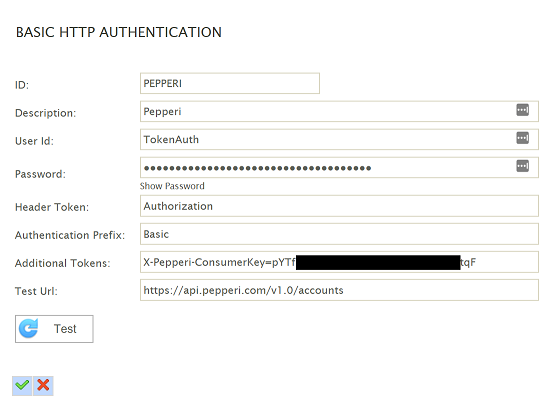Click the Test button
This screenshot has height=406, width=557.
click(54, 329)
